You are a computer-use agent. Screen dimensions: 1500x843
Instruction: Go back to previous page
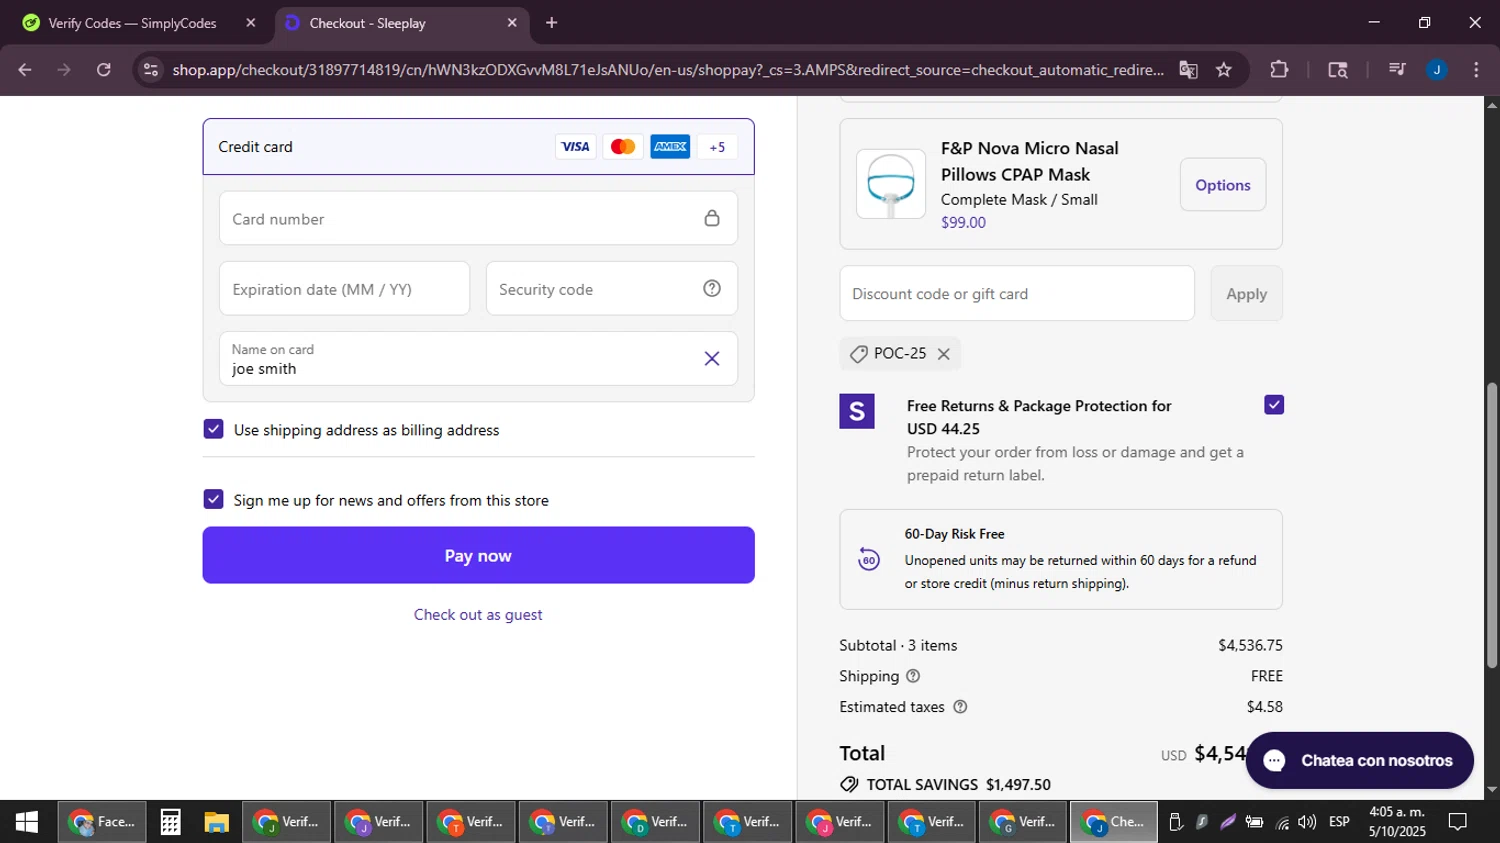click(25, 70)
